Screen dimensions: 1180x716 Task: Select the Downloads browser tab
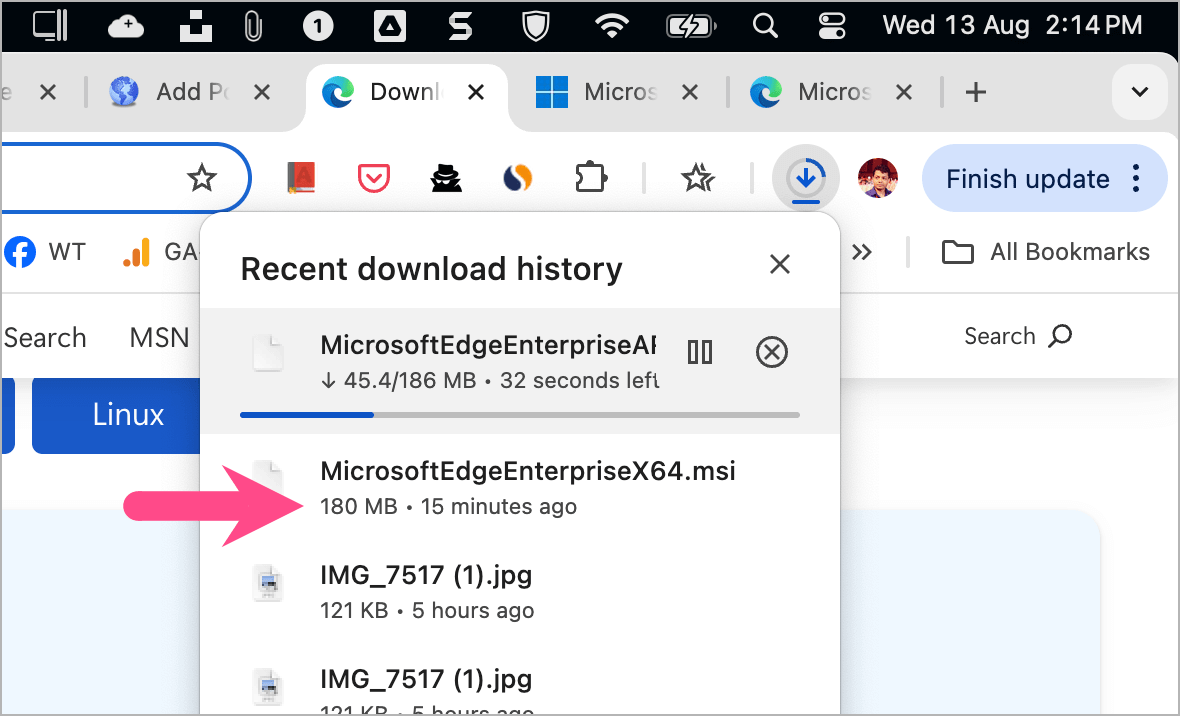pos(400,92)
